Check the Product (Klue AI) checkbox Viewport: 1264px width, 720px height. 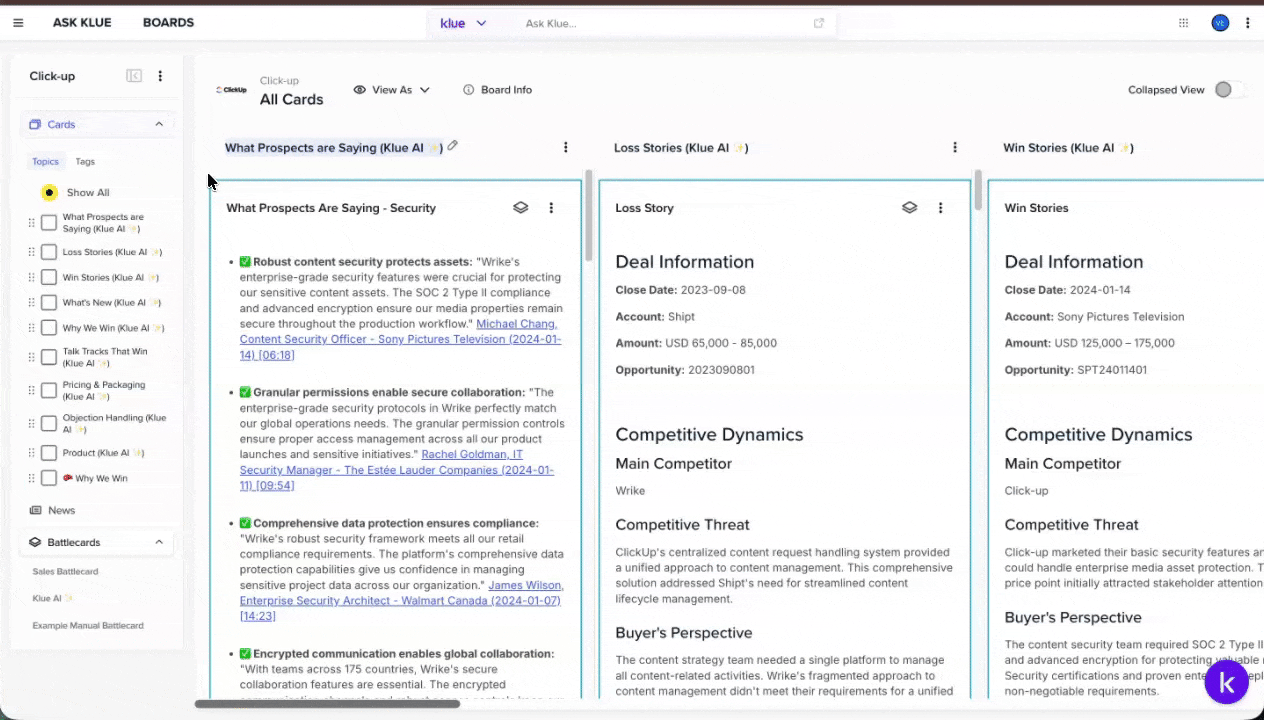click(48, 453)
